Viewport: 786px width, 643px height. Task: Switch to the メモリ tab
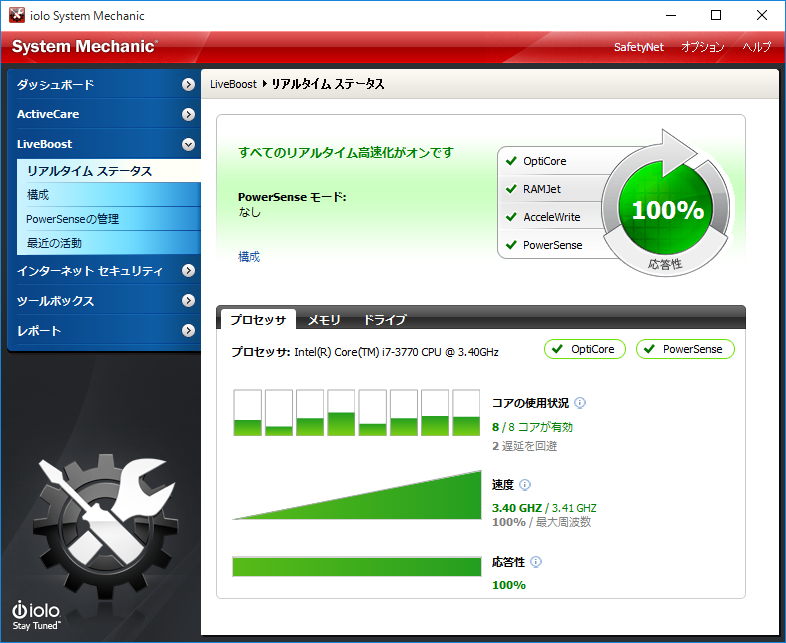tap(324, 319)
